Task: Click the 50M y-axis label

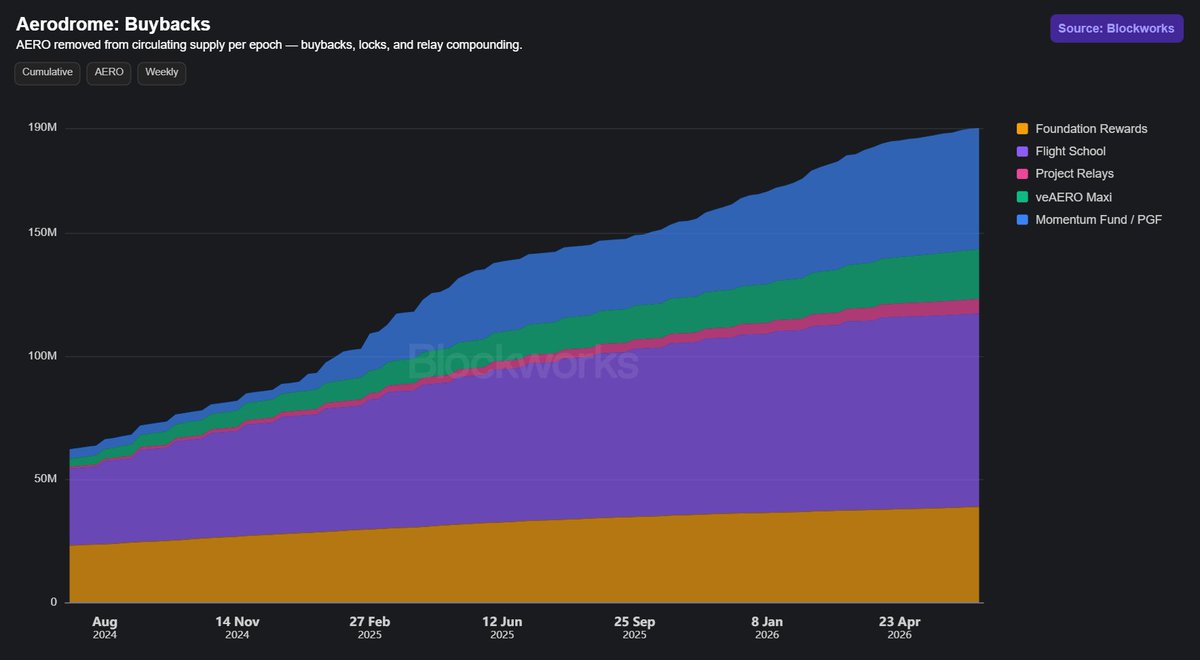Action: point(44,479)
